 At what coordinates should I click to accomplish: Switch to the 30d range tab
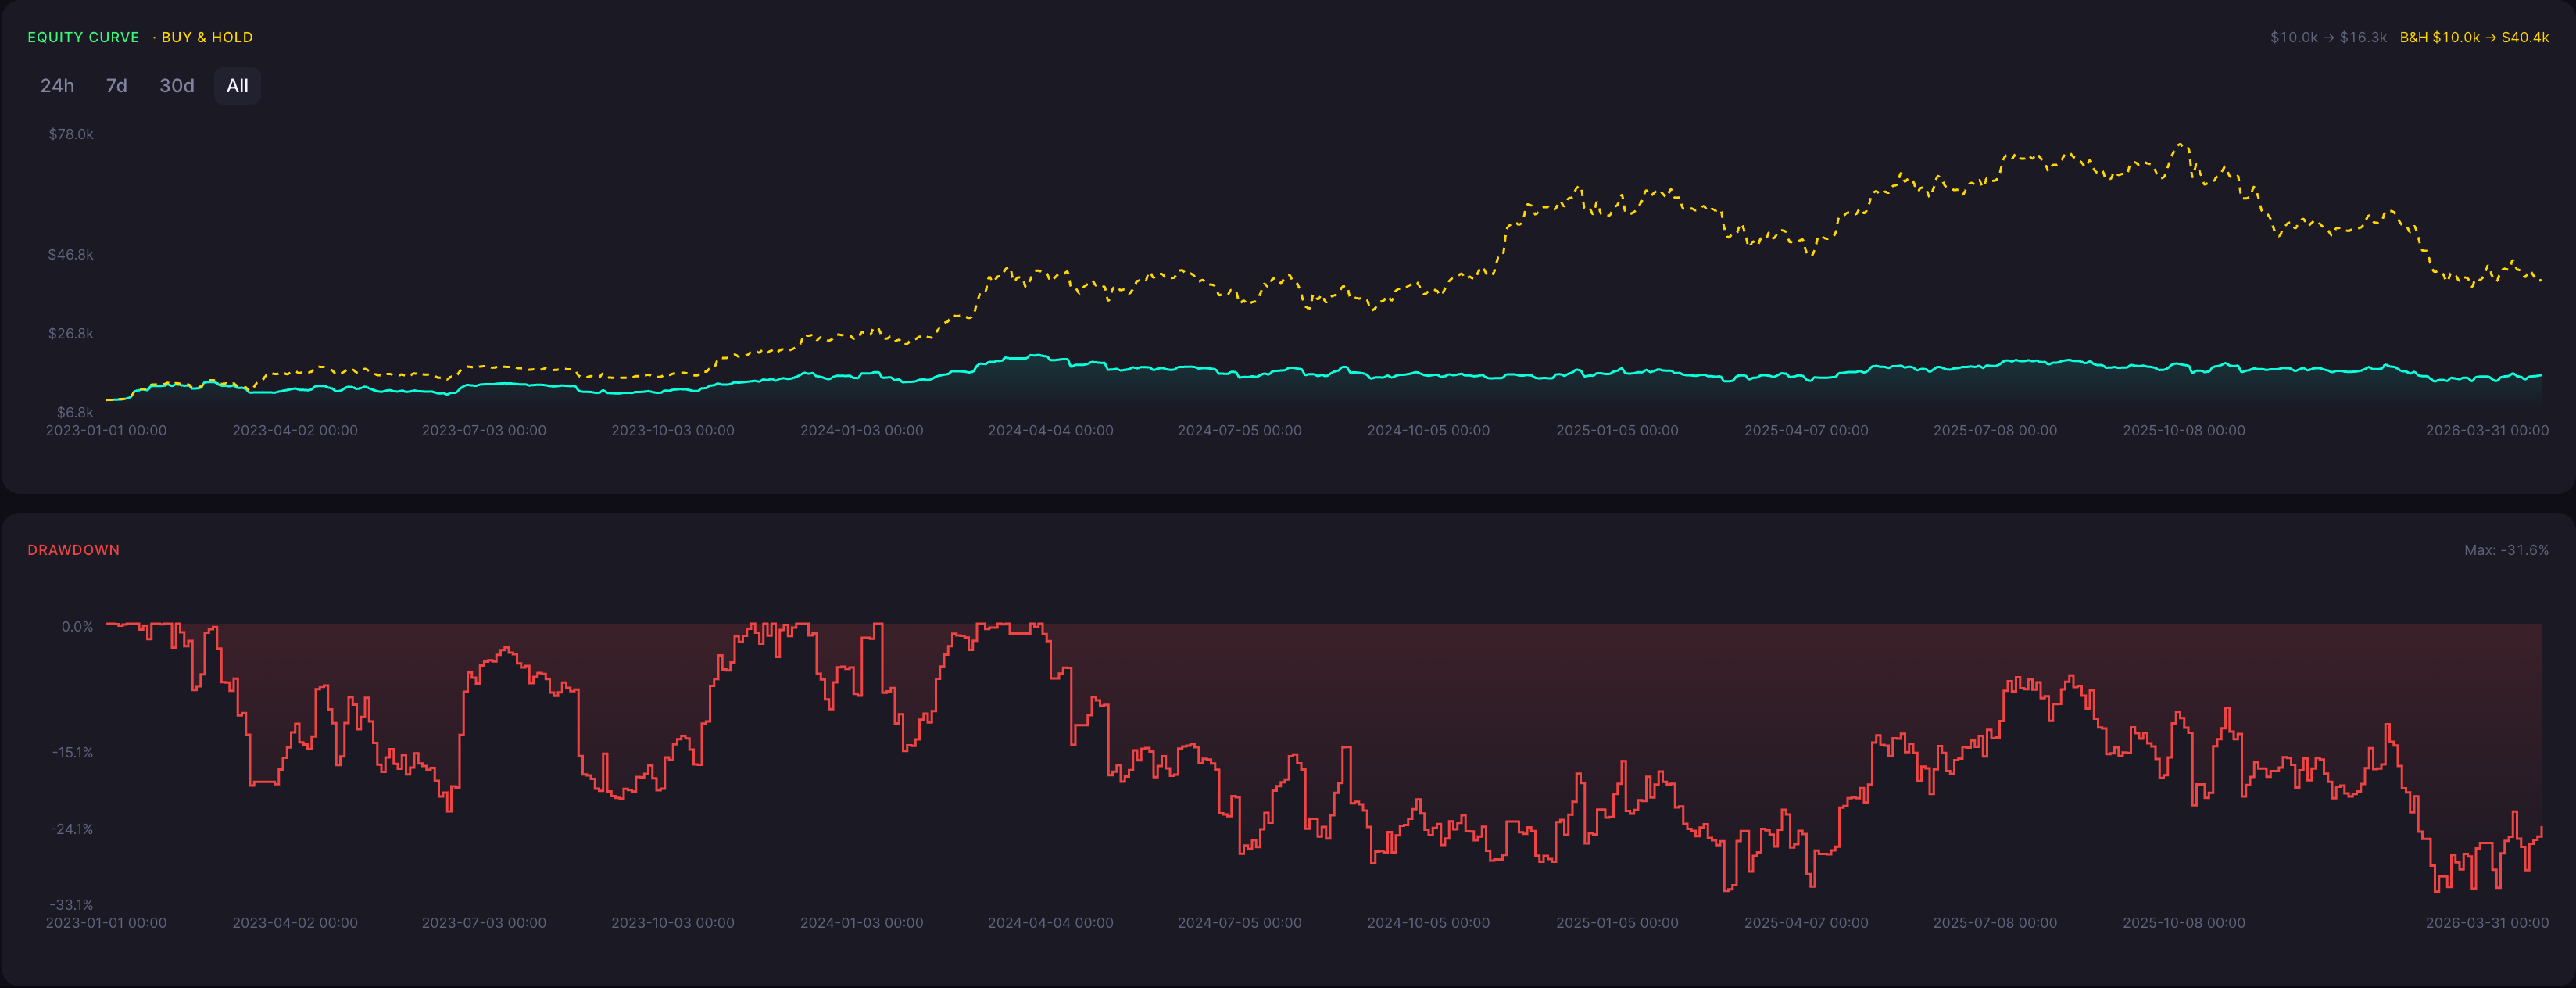(x=177, y=86)
